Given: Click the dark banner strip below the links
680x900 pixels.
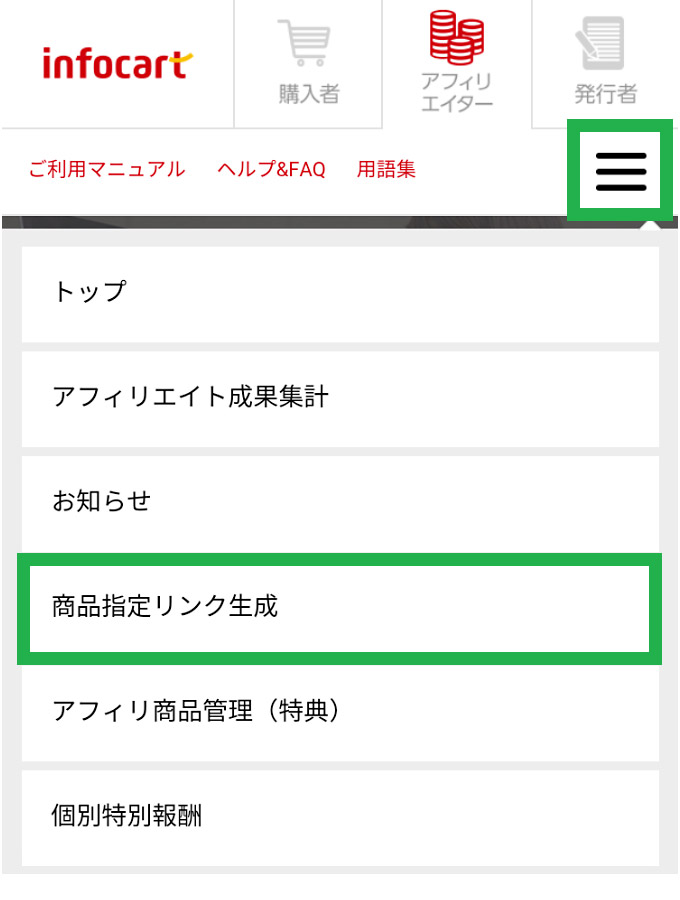Looking at the screenshot, I should (x=280, y=222).
